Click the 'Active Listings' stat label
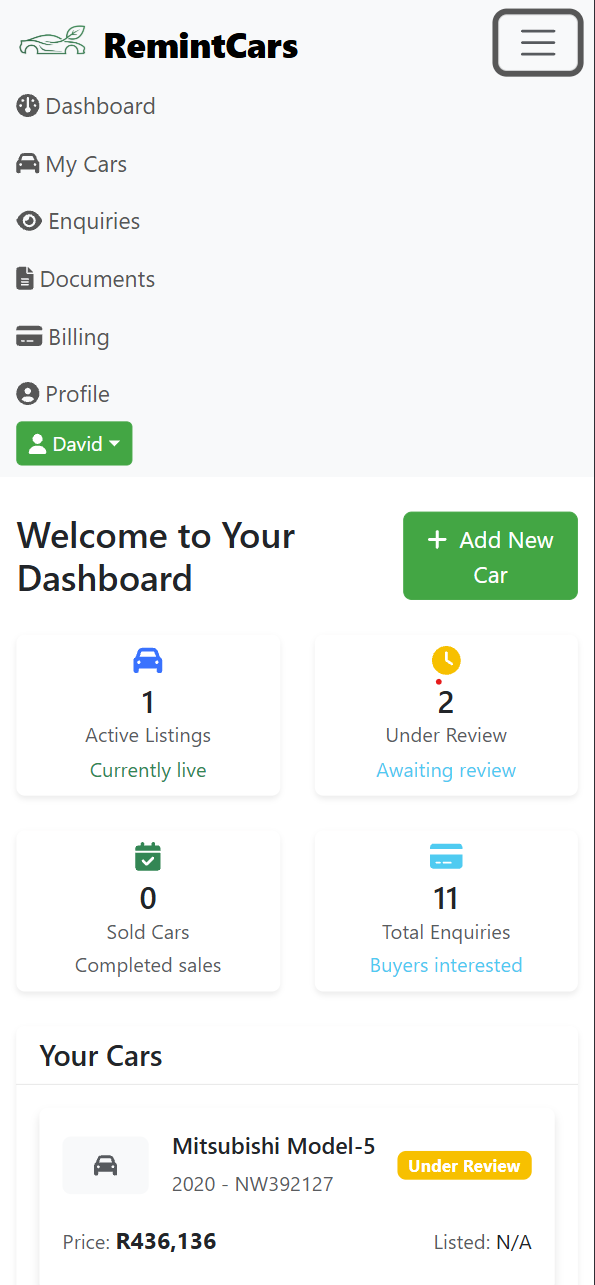The image size is (595, 1285). [148, 735]
